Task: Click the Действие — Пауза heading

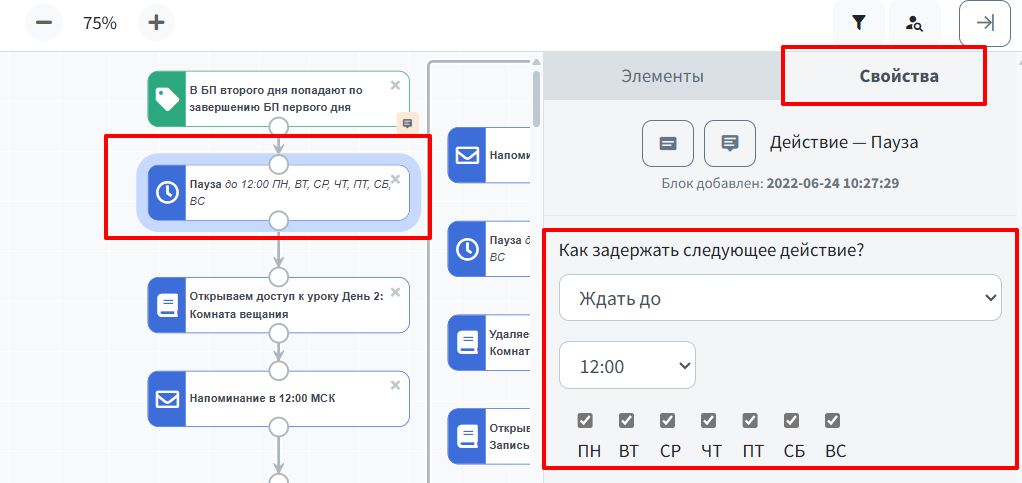Action: click(844, 143)
